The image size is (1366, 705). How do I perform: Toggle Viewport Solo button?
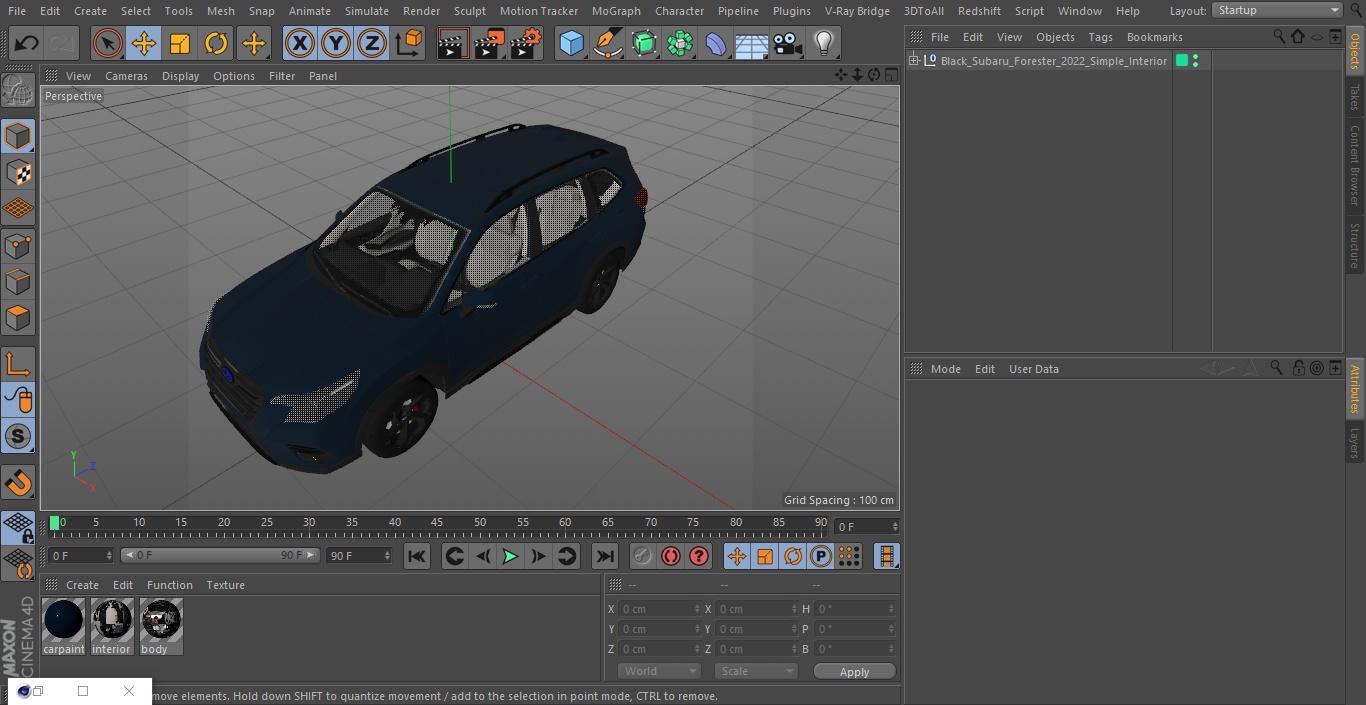18,437
